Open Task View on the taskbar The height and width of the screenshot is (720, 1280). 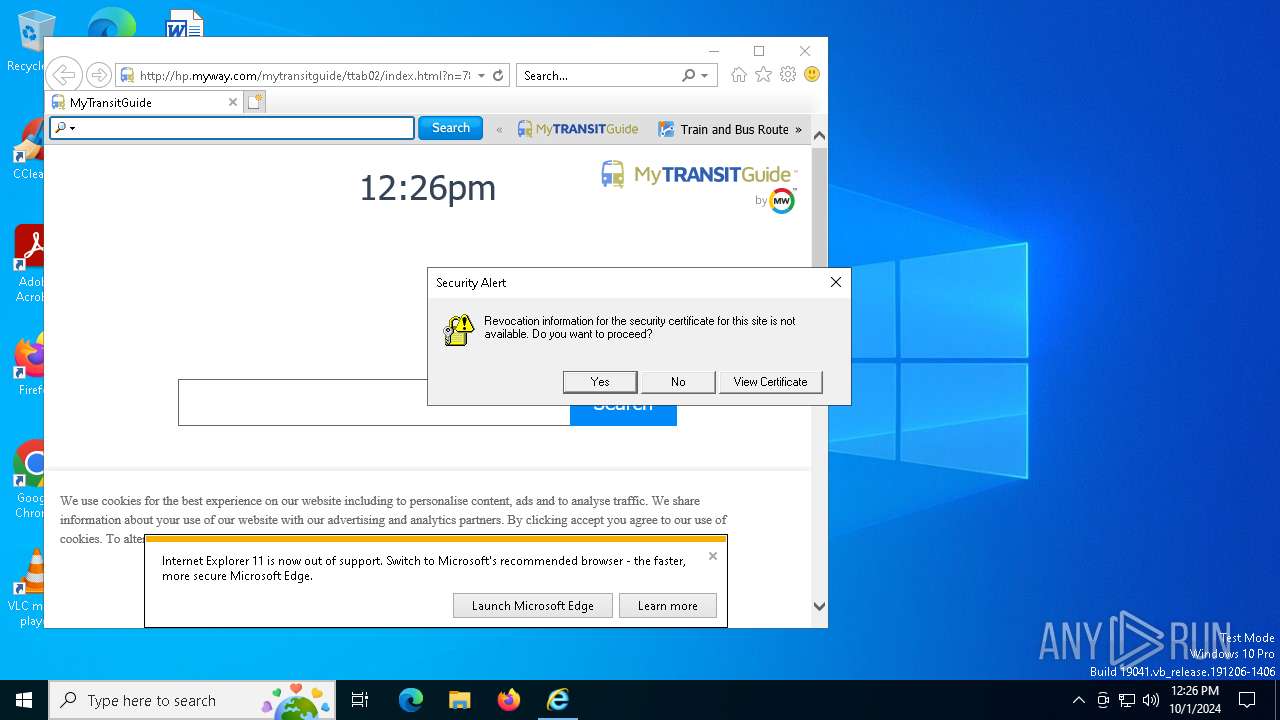click(360, 700)
